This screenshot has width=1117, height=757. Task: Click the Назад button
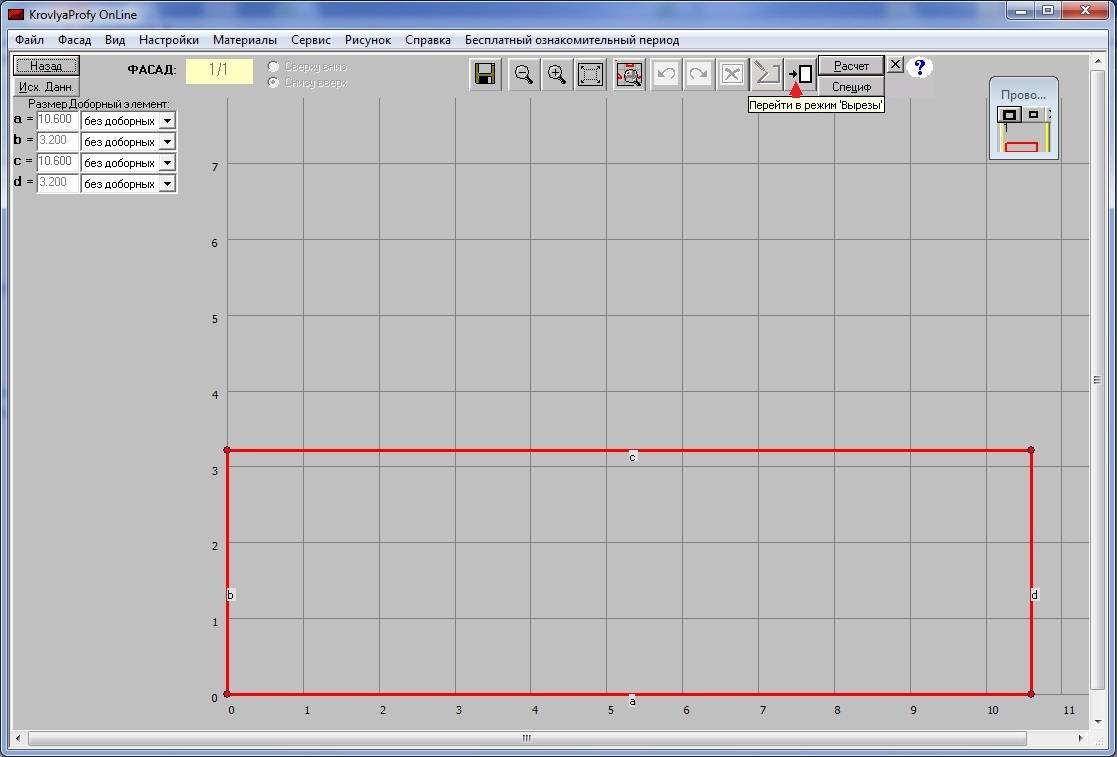coord(46,66)
